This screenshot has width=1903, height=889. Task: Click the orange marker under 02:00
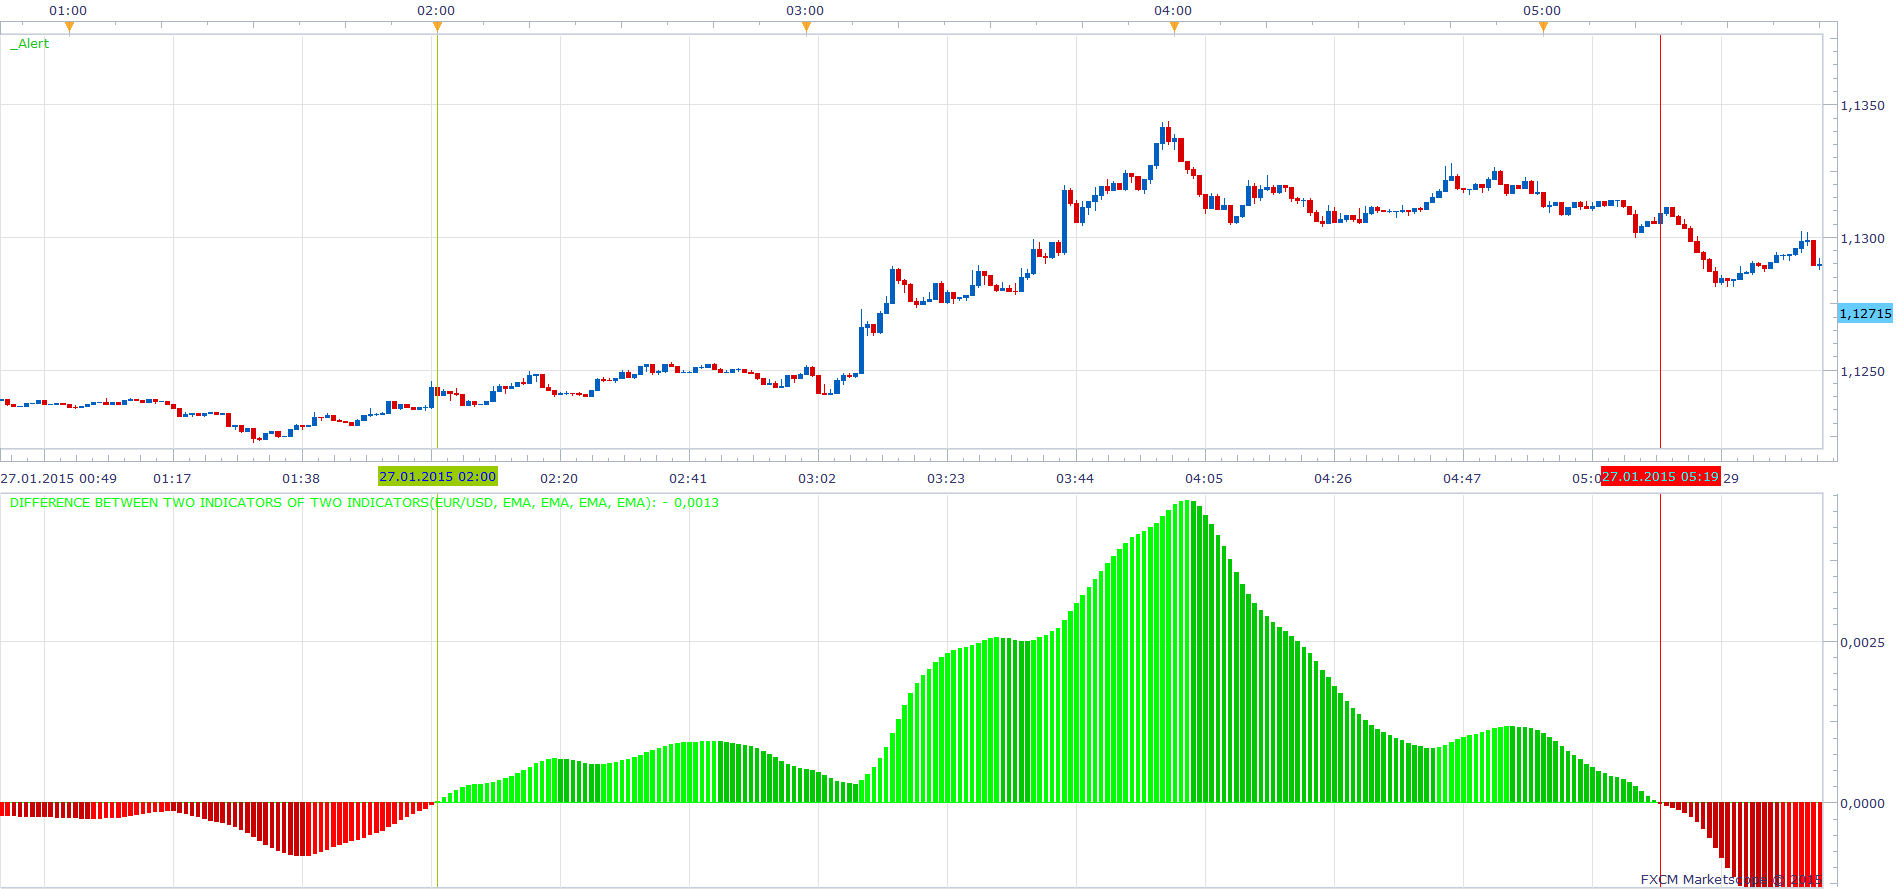[x=437, y=27]
